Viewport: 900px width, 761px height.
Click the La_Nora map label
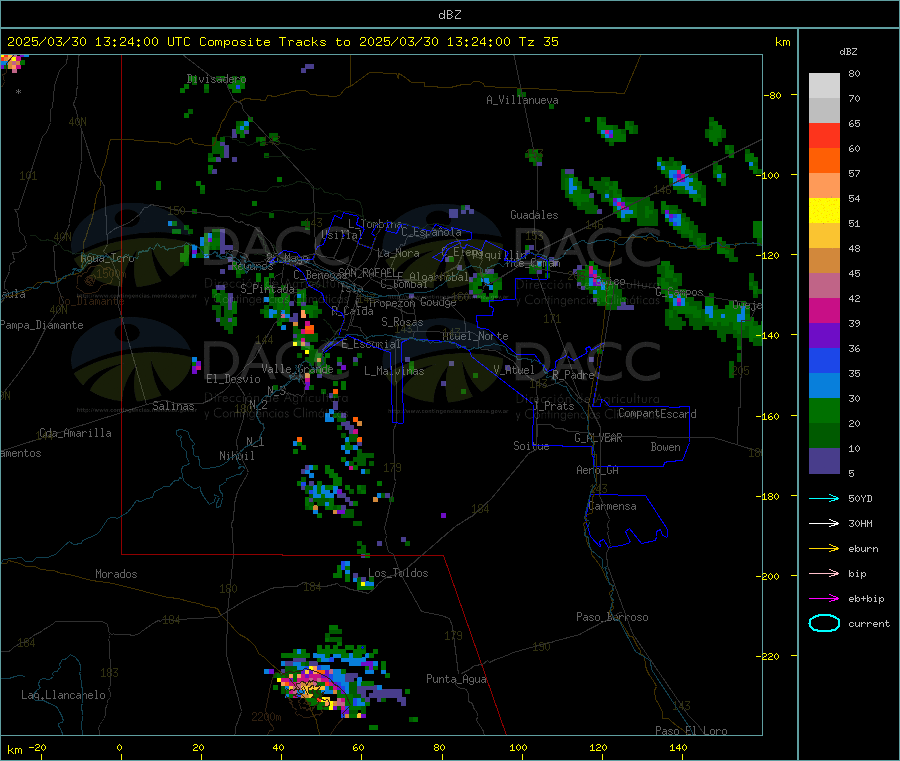398,253
